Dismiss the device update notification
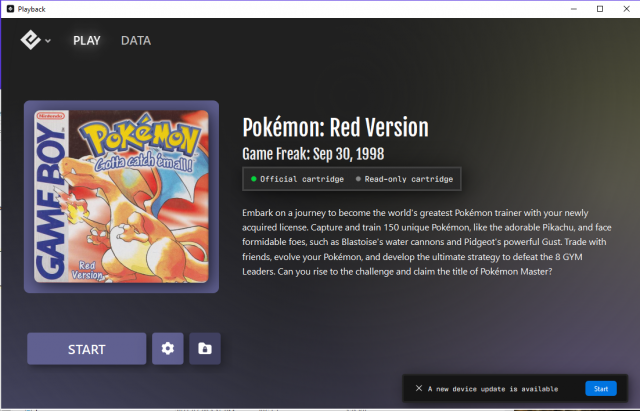 418,388
